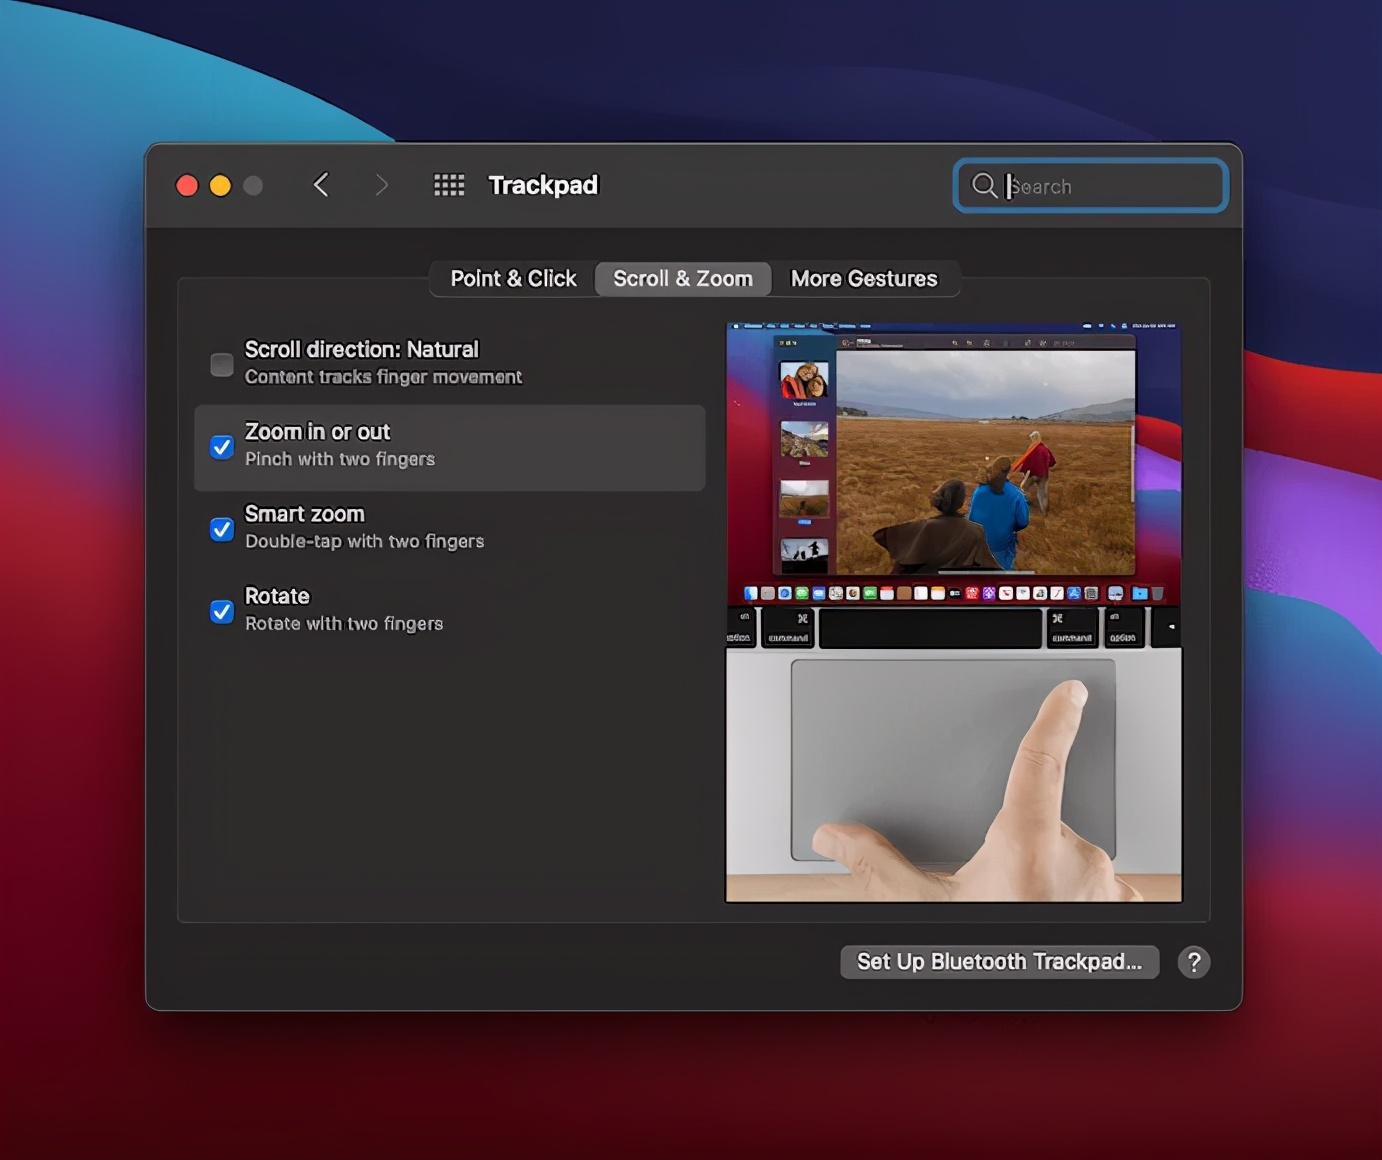Viewport: 1382px width, 1160px height.
Task: Switch to the Point & Click tab
Action: (x=513, y=279)
